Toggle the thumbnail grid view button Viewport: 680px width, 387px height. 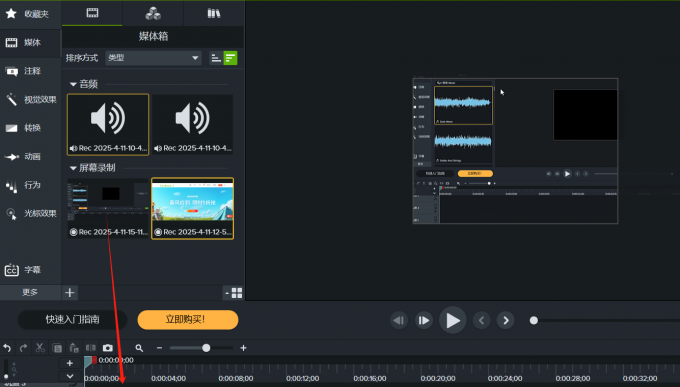tap(237, 293)
